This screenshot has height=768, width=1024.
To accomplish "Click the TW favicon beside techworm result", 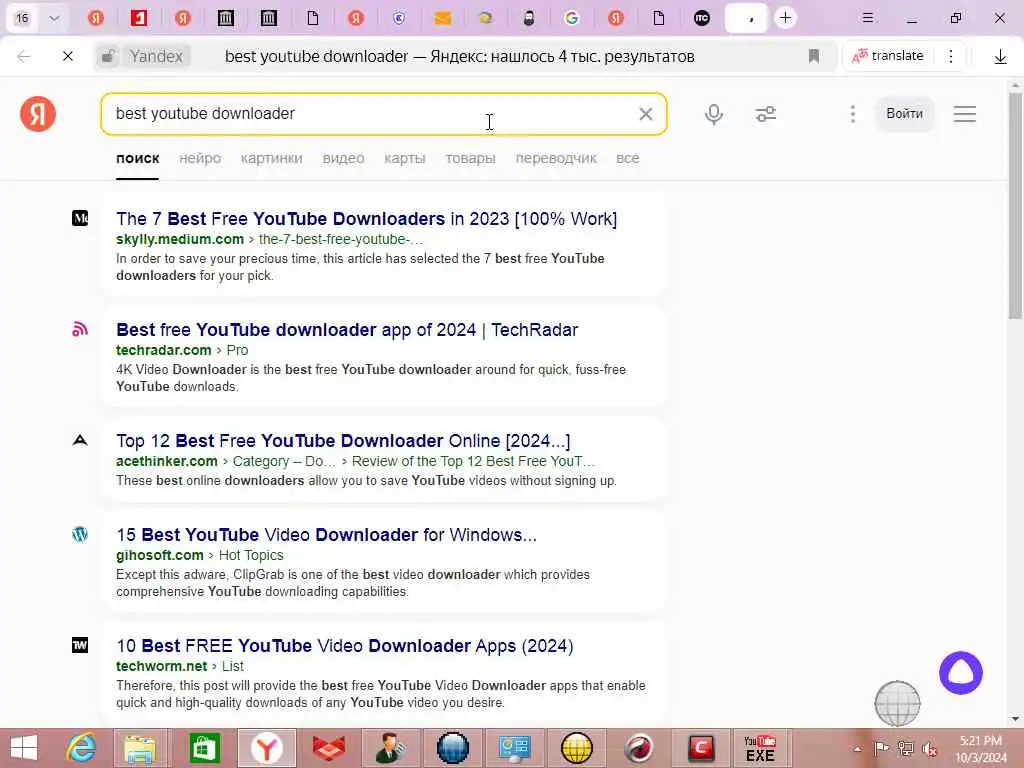I will 80,645.
